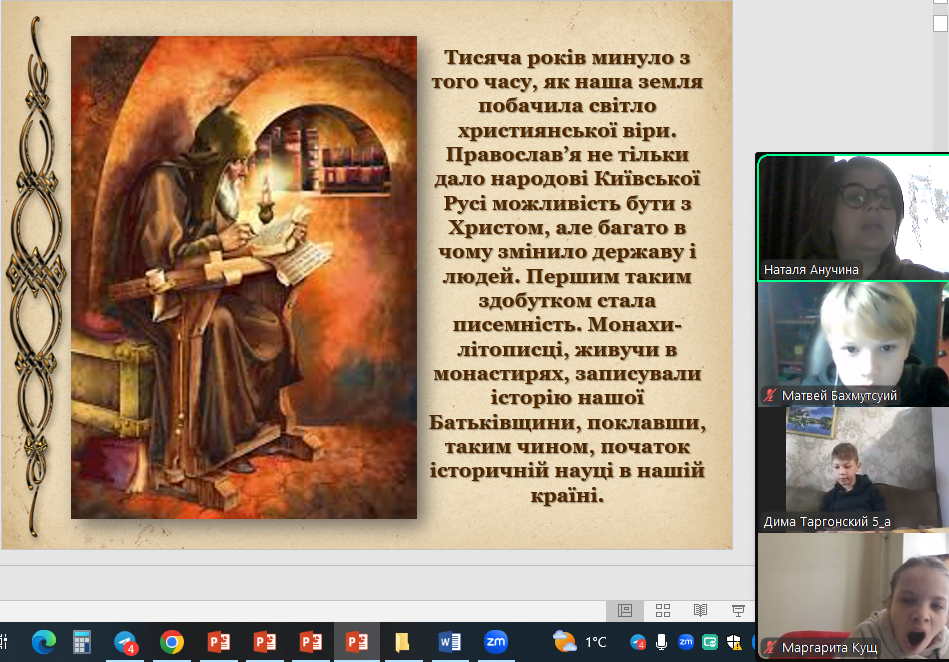This screenshot has width=949, height=662.
Task: Select Наталя Анучина's video tile
Action: (853, 217)
